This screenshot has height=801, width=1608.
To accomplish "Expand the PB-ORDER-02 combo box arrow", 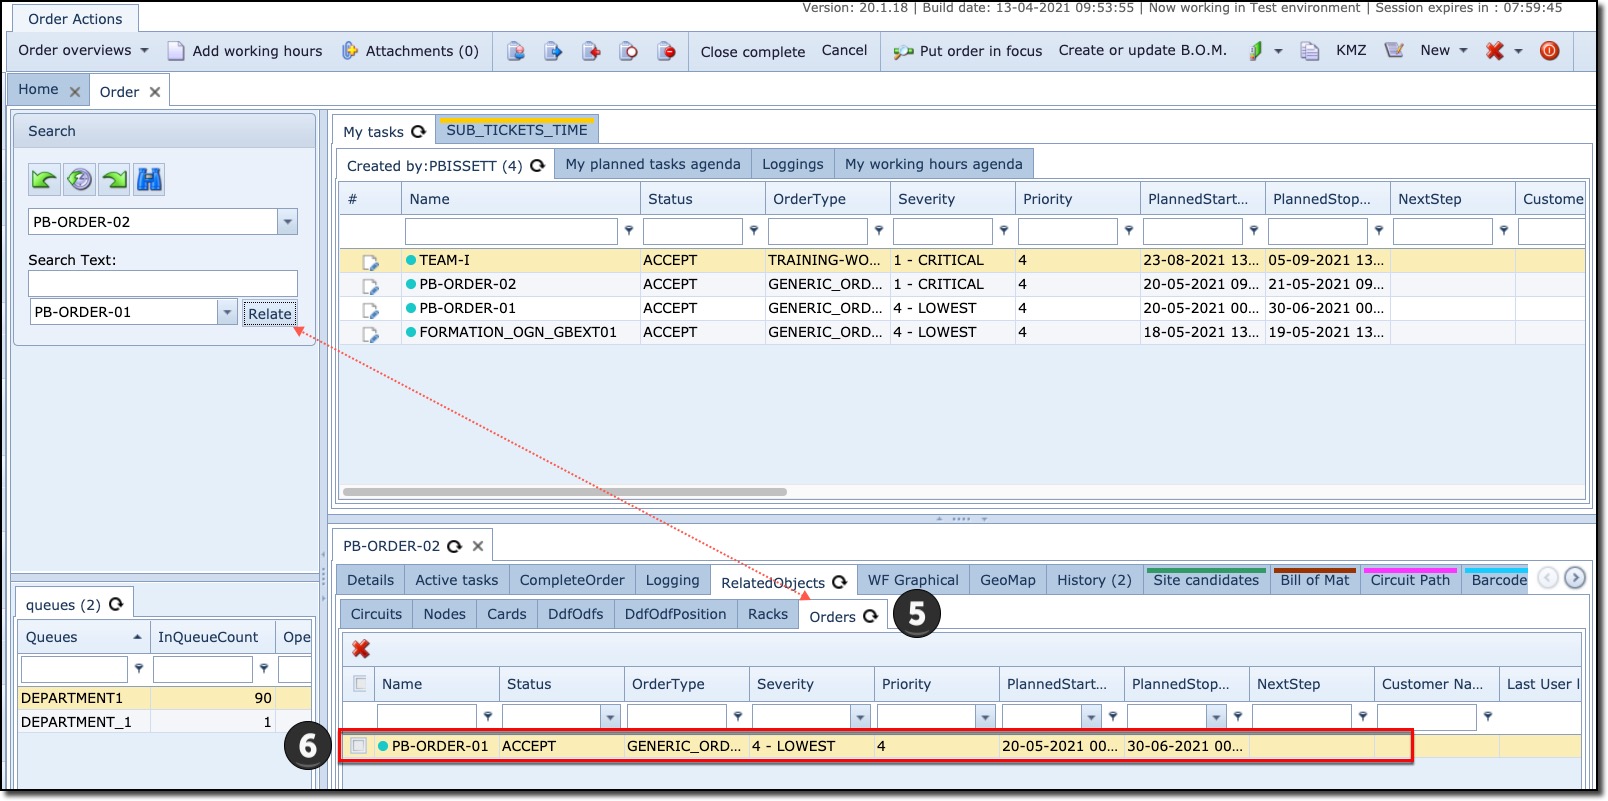I will [x=288, y=222].
